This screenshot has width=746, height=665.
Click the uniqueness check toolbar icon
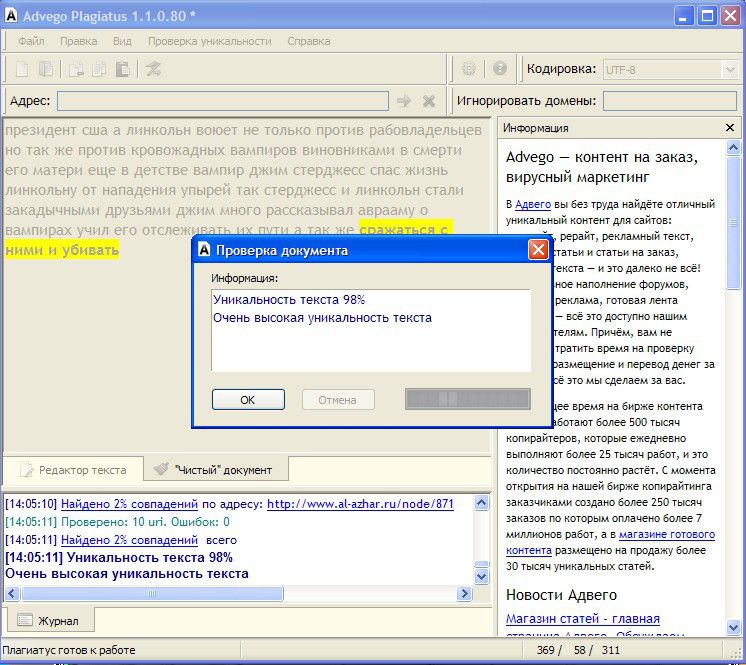[x=153, y=69]
